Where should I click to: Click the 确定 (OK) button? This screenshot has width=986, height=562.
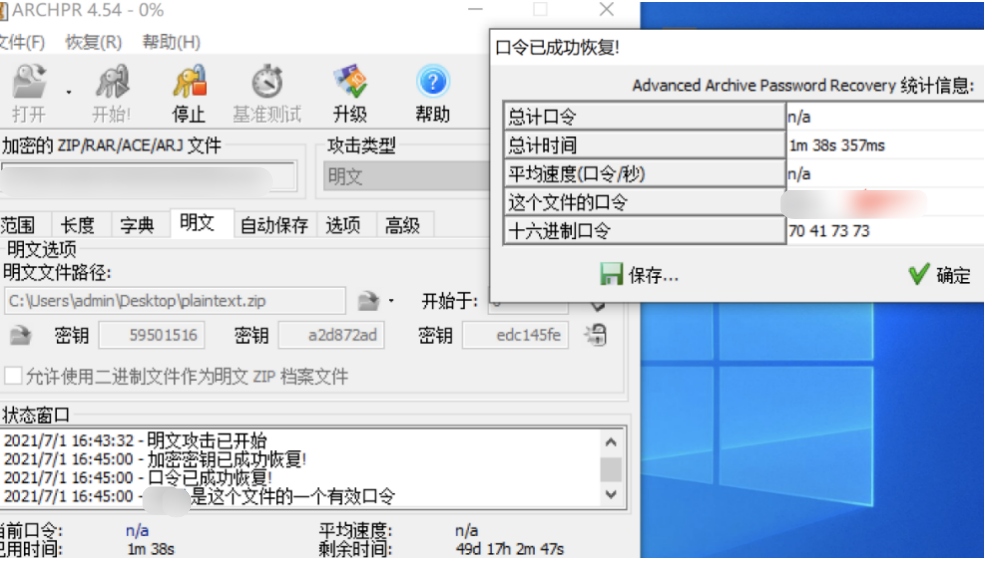pos(939,275)
